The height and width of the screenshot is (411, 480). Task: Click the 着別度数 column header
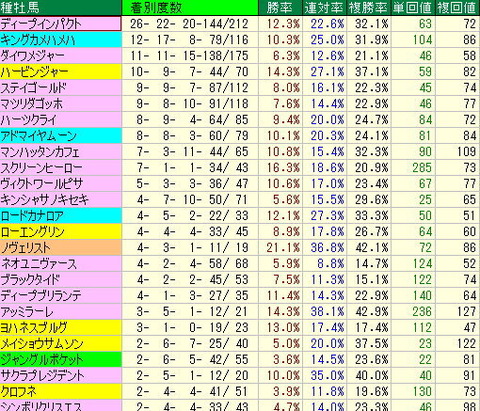click(x=190, y=8)
